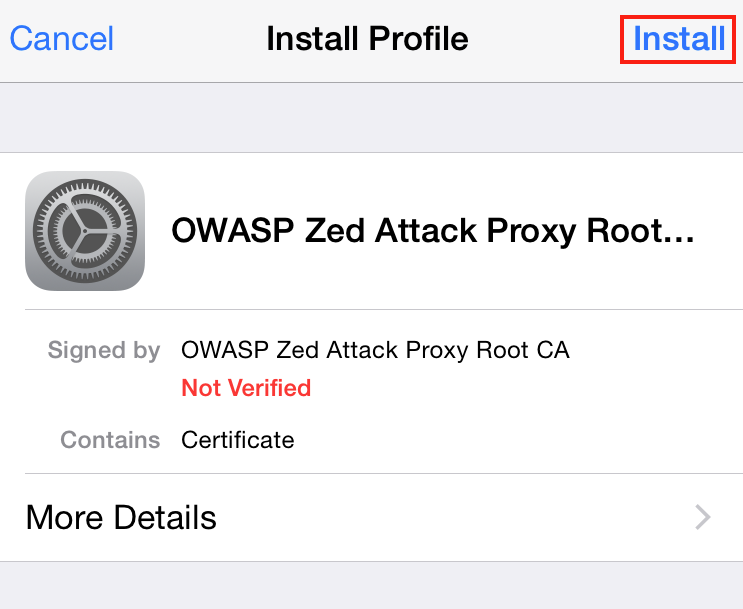Click the center hub of the gear icon
Viewport: 743px width, 609px height.
(85, 231)
